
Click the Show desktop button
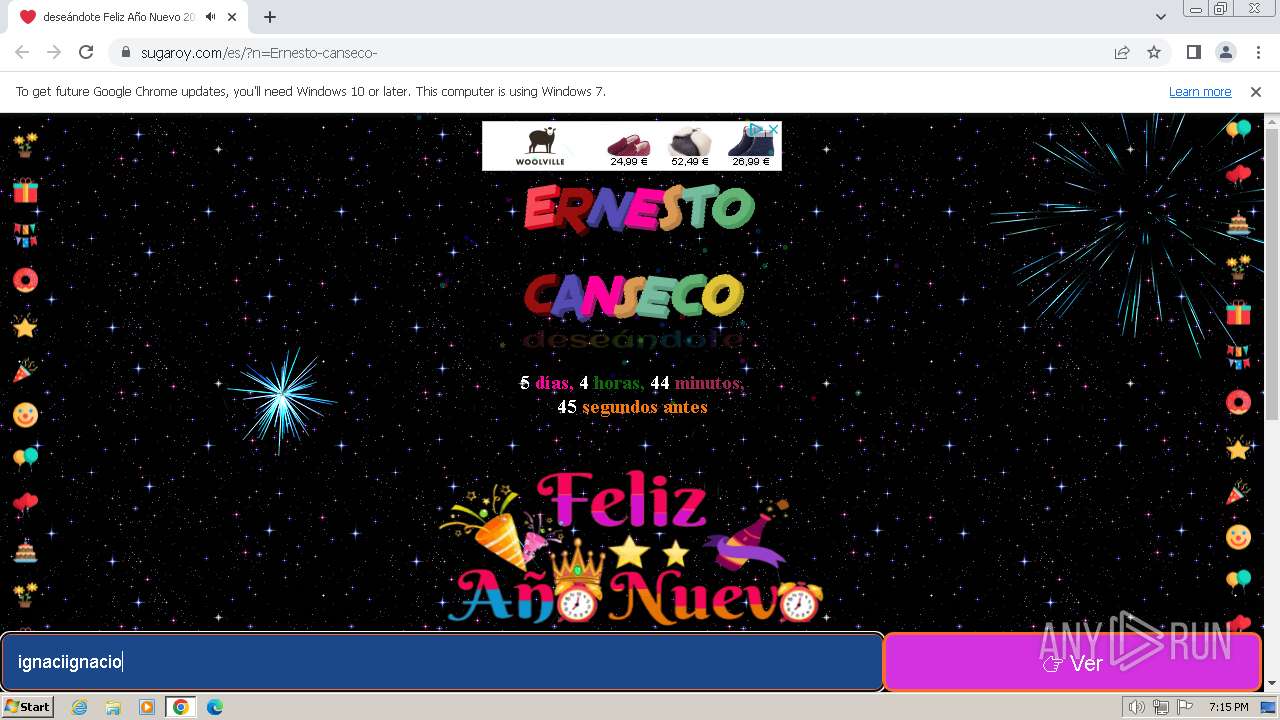(x=1269, y=707)
